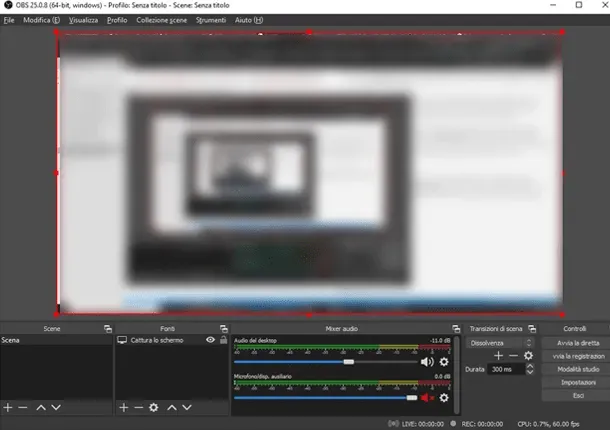Open the Profilo menu

click(x=117, y=20)
